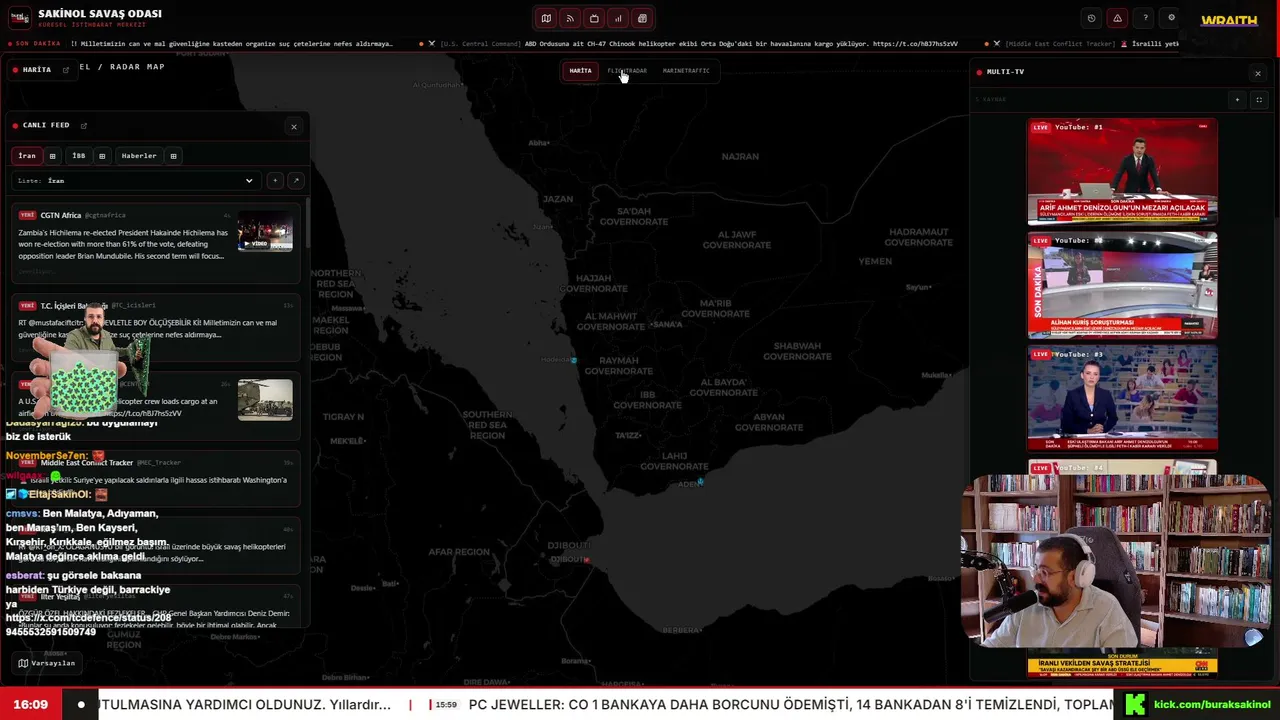Pop out the Canlı Feed panel
Viewport: 1280px width, 720px height.
(x=84, y=126)
